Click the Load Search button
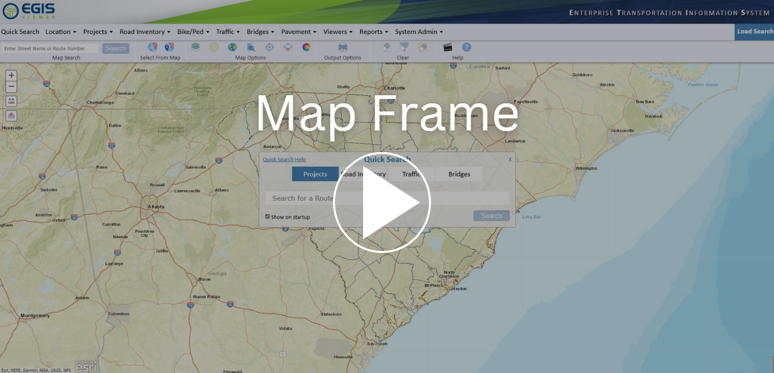Screen dimensions: 774x373 click(x=754, y=32)
